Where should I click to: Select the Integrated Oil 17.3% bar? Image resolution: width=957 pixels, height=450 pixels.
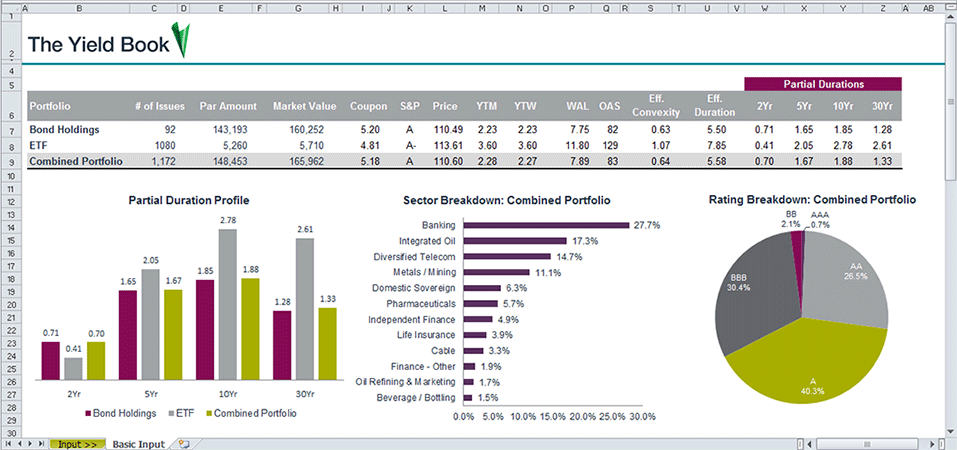pyautogui.click(x=516, y=241)
